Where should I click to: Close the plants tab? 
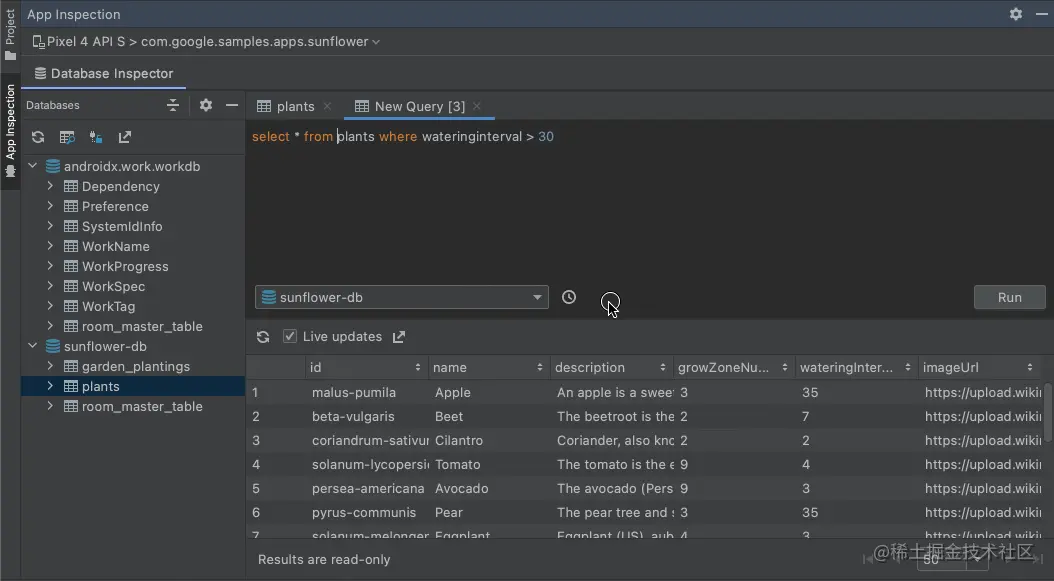click(327, 106)
